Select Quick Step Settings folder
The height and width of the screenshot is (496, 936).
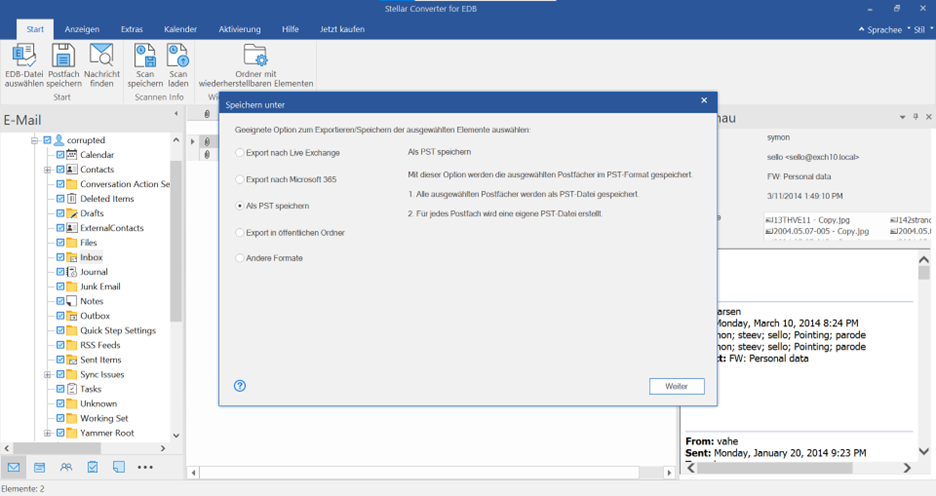[118, 331]
